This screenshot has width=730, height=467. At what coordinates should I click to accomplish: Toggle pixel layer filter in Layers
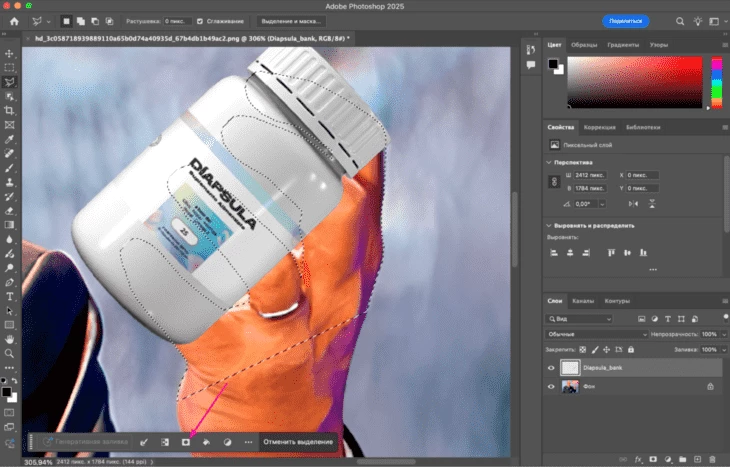click(x=642, y=319)
